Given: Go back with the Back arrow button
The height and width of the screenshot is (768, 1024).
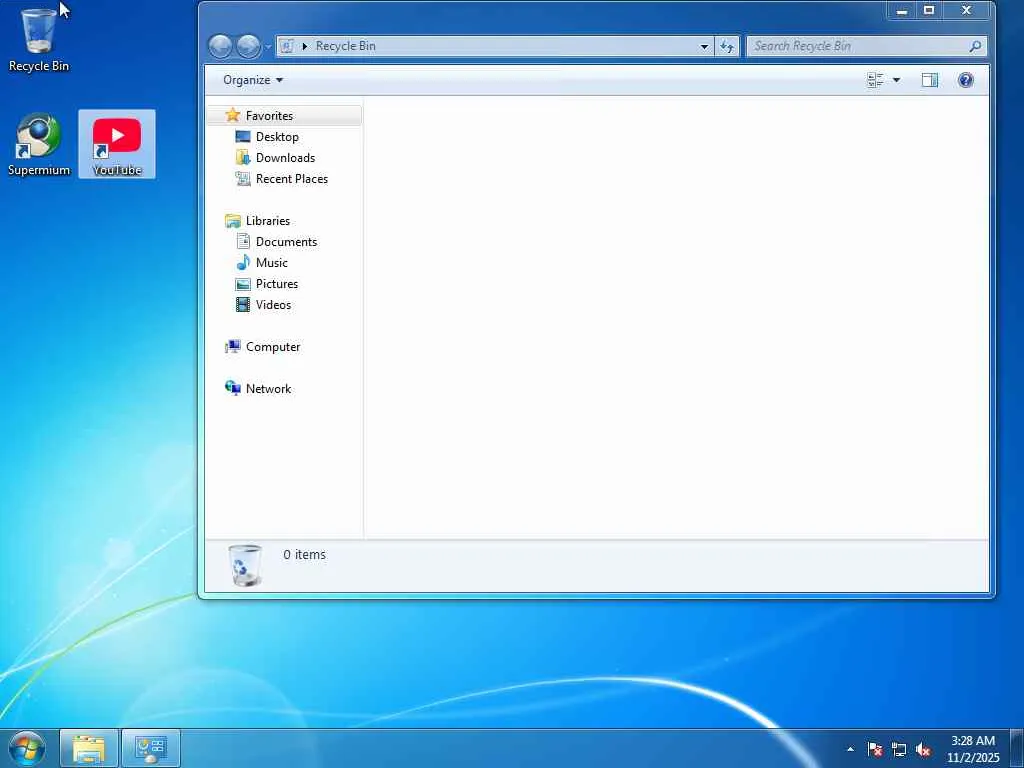Looking at the screenshot, I should (220, 46).
